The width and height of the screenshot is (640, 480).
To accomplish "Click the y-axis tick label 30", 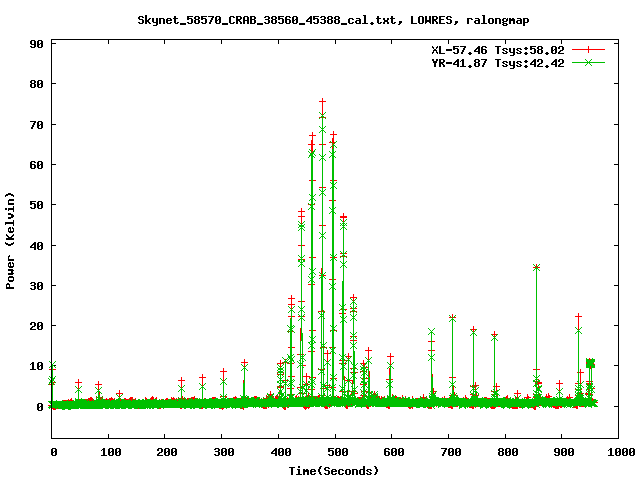I will [36, 286].
